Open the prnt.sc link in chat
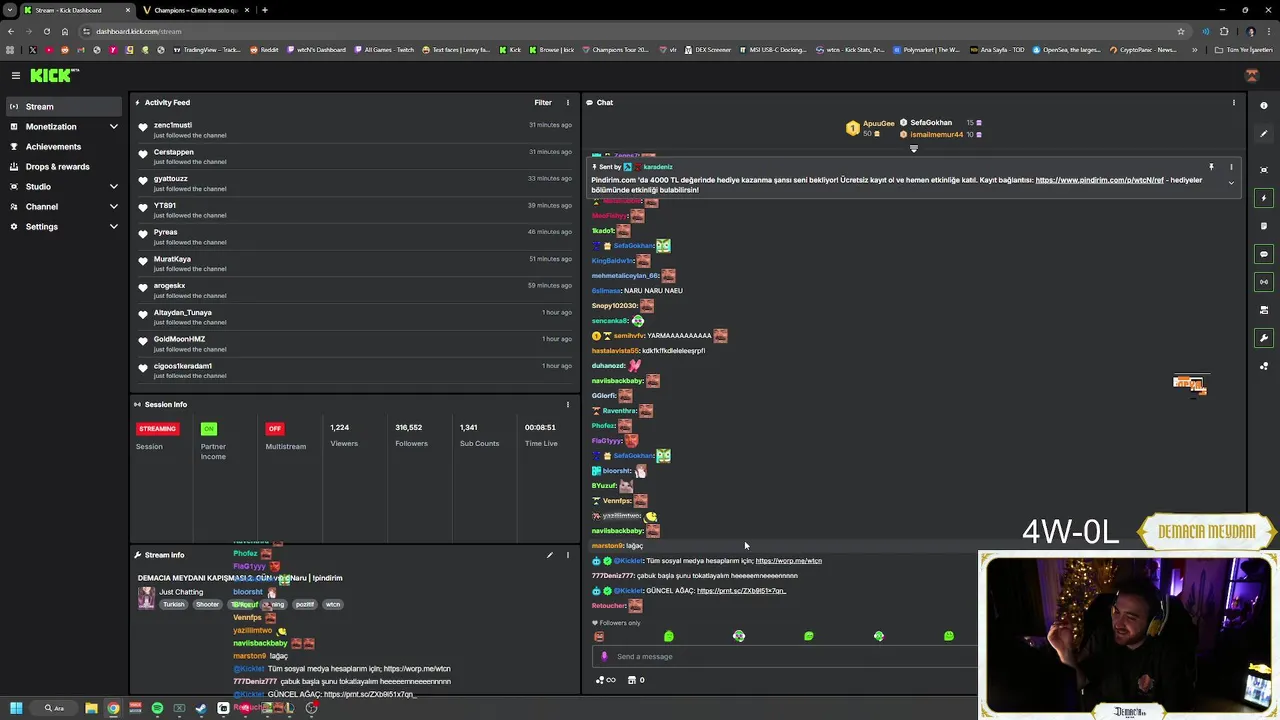Screen dimensions: 1280x720 tap(741, 591)
